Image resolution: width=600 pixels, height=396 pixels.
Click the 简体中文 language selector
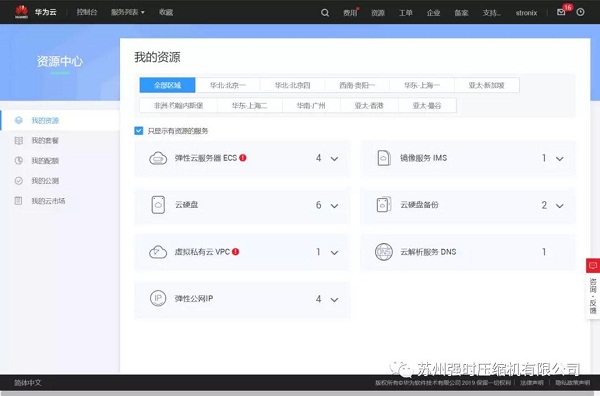click(28, 382)
